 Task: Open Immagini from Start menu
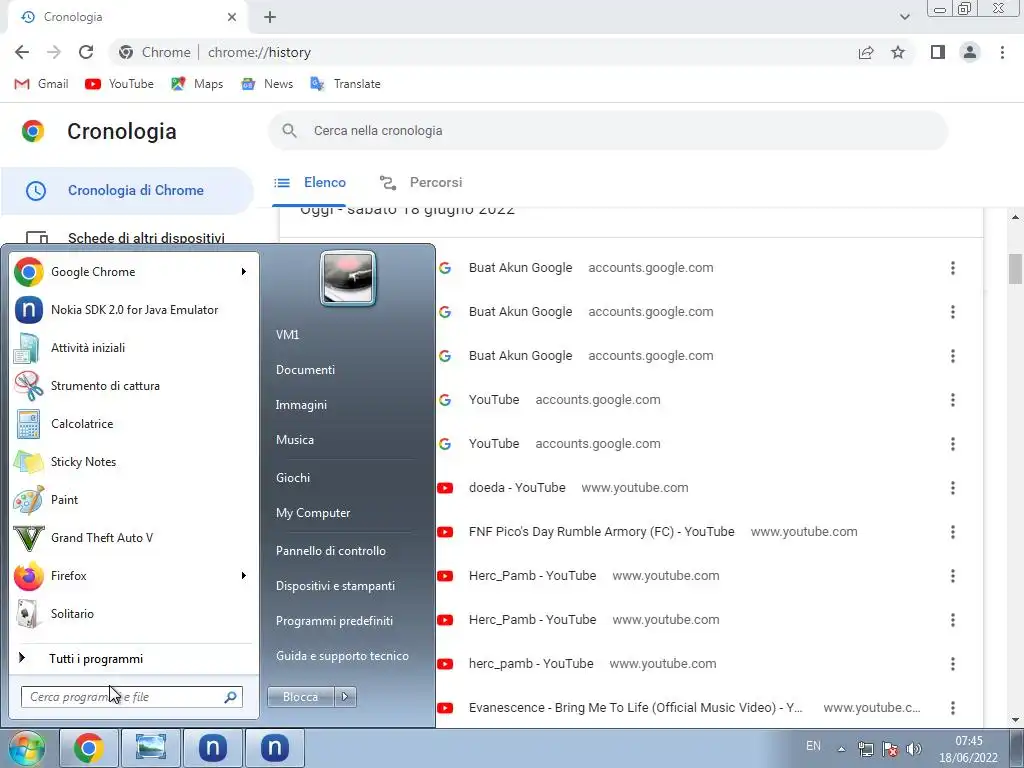[x=301, y=405]
